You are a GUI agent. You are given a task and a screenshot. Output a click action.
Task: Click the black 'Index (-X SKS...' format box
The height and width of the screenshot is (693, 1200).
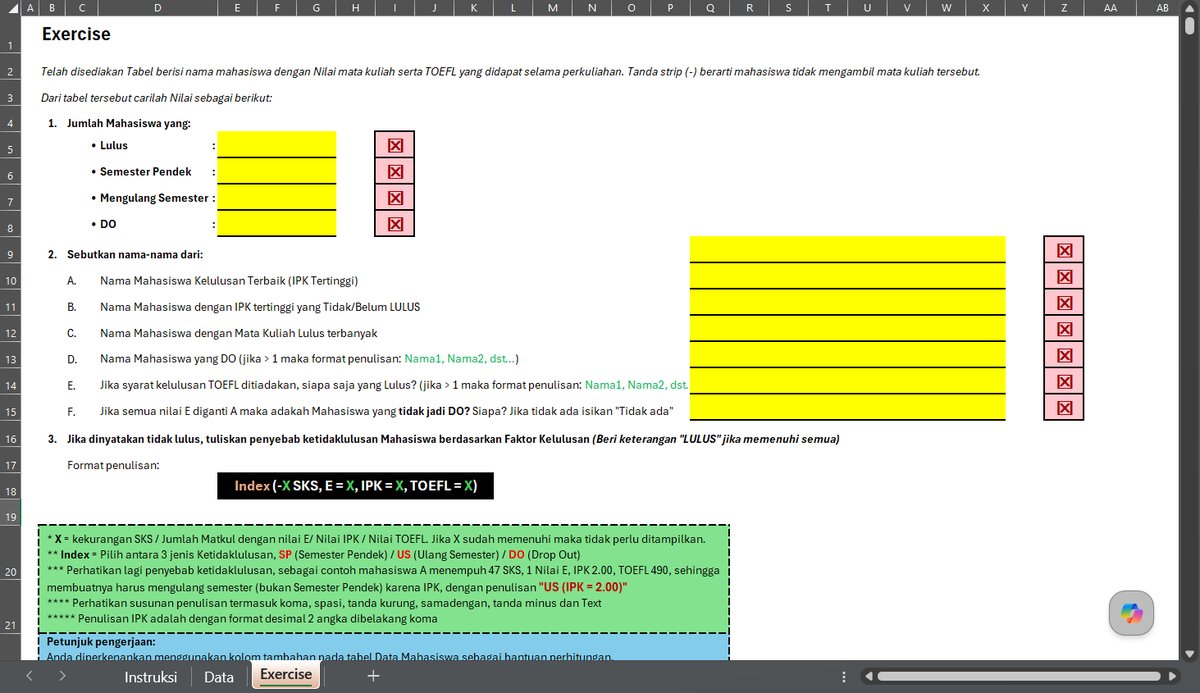pyautogui.click(x=355, y=486)
